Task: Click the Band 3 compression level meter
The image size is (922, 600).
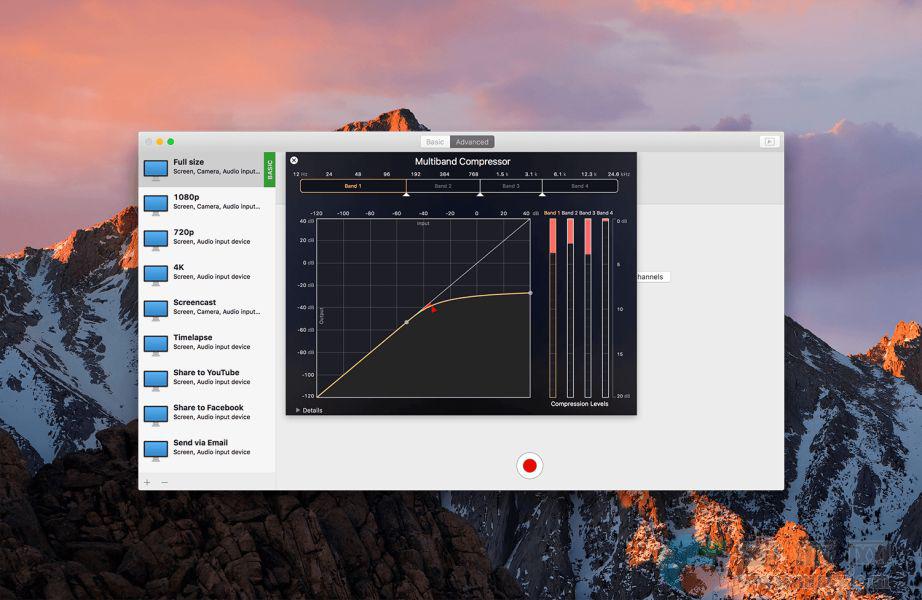Action: click(588, 308)
